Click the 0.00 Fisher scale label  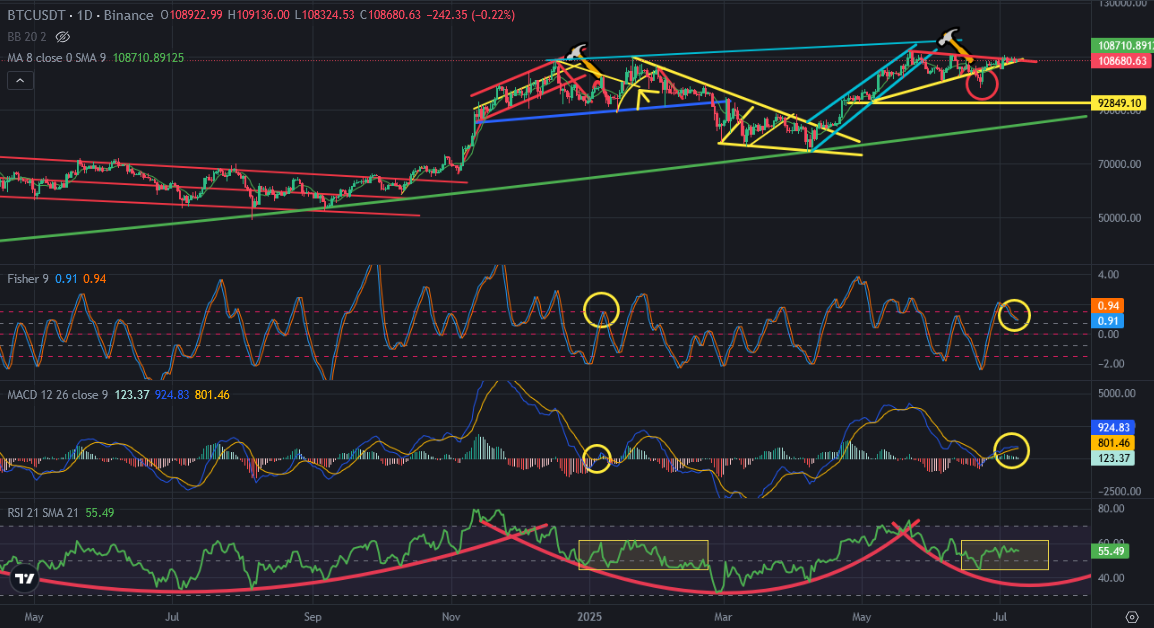coord(1108,334)
